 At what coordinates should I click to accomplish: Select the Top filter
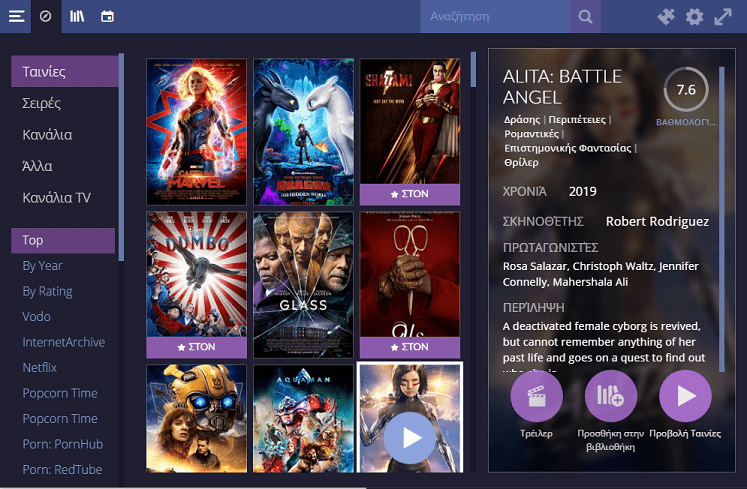click(63, 240)
